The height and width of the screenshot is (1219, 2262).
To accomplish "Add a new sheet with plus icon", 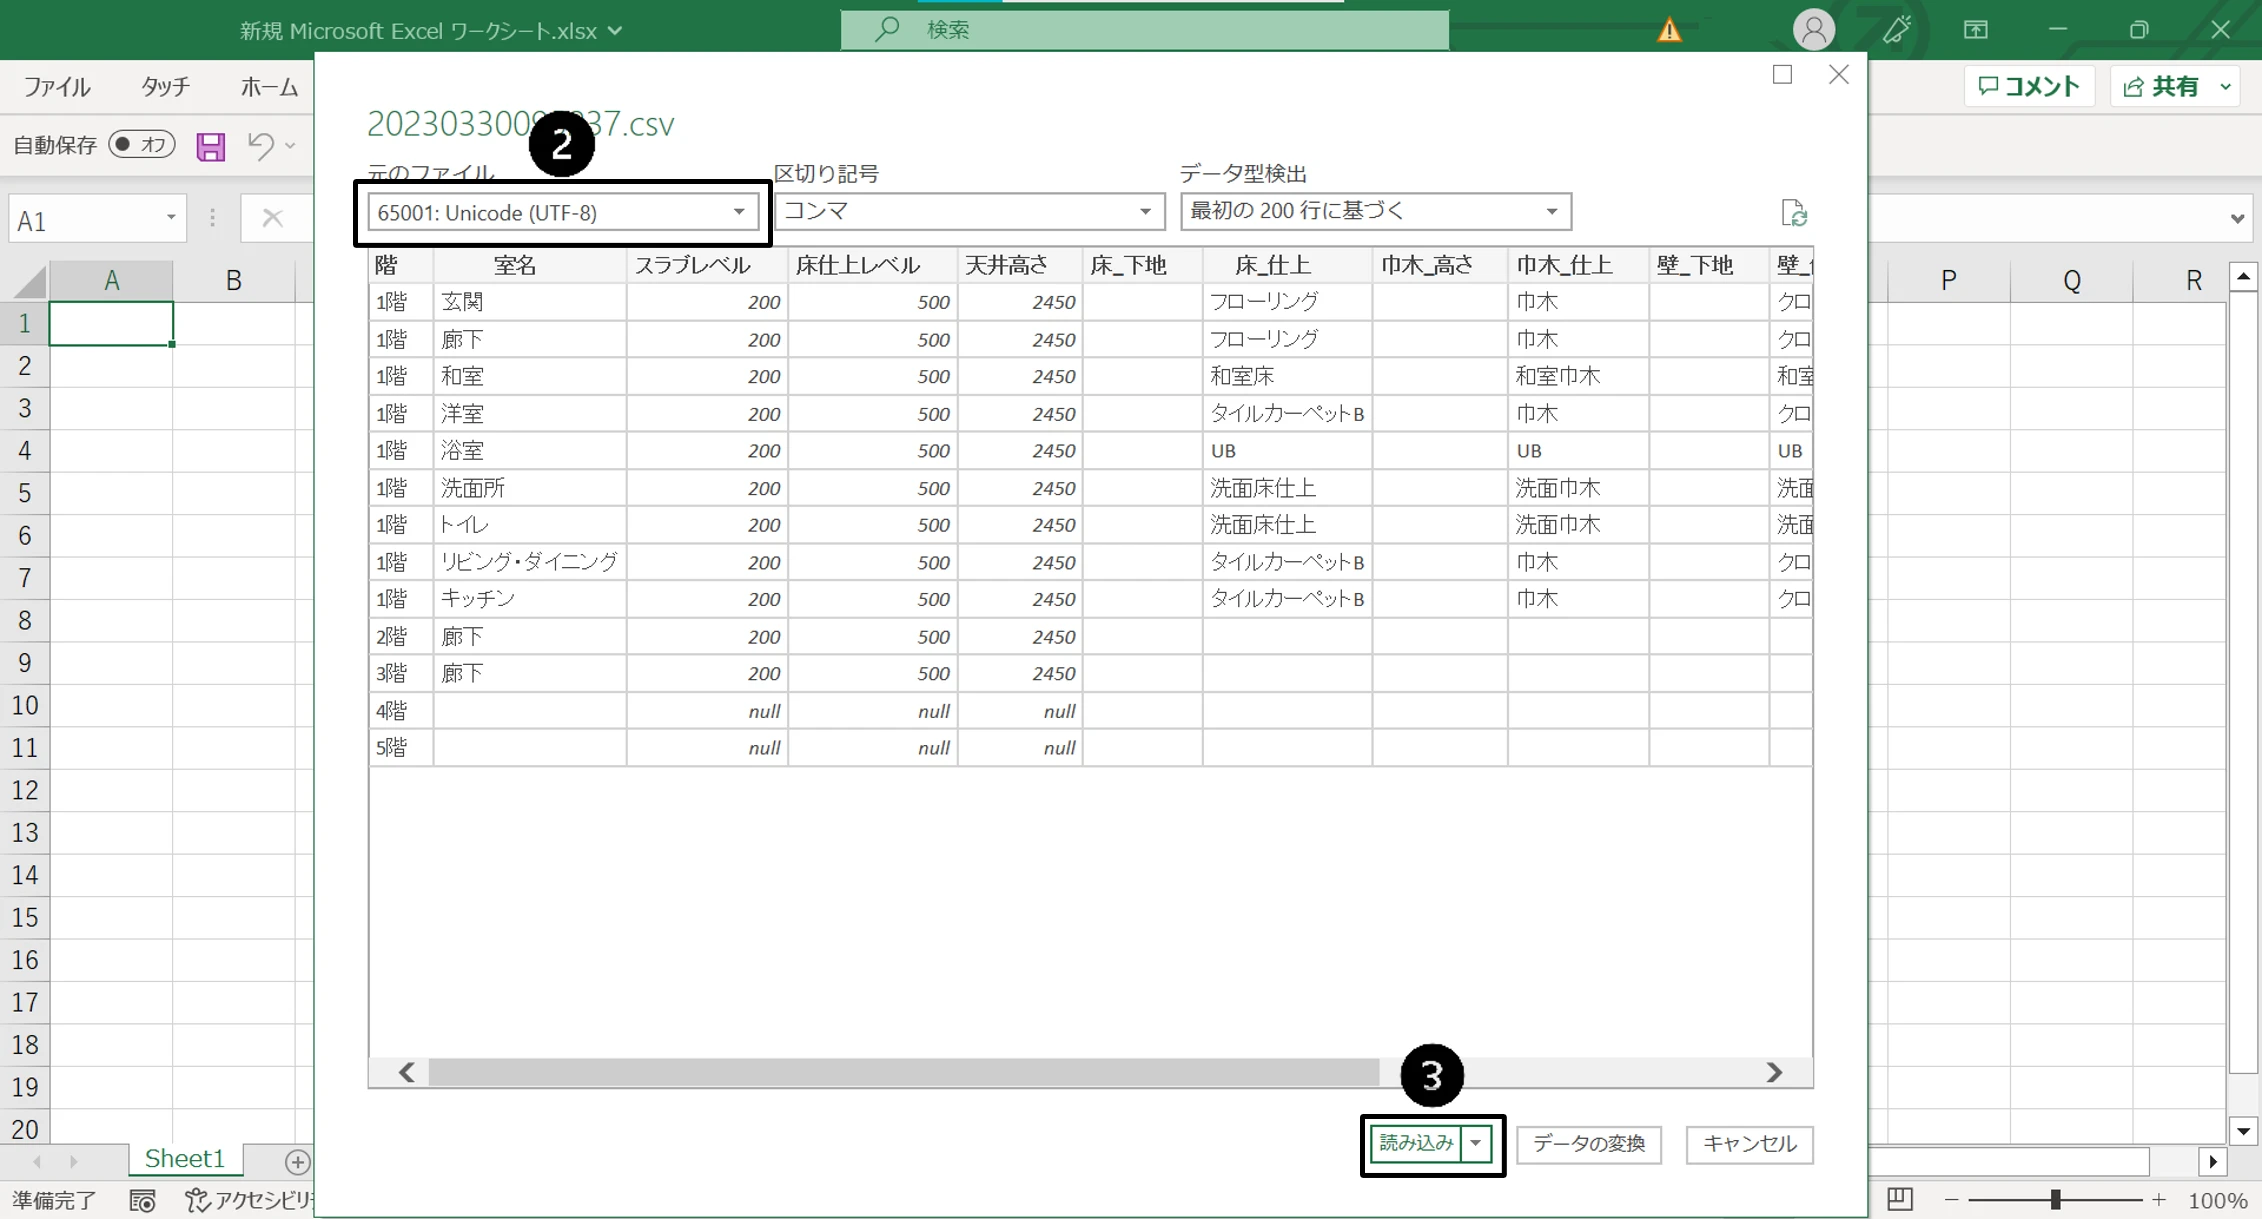I will (x=297, y=1162).
